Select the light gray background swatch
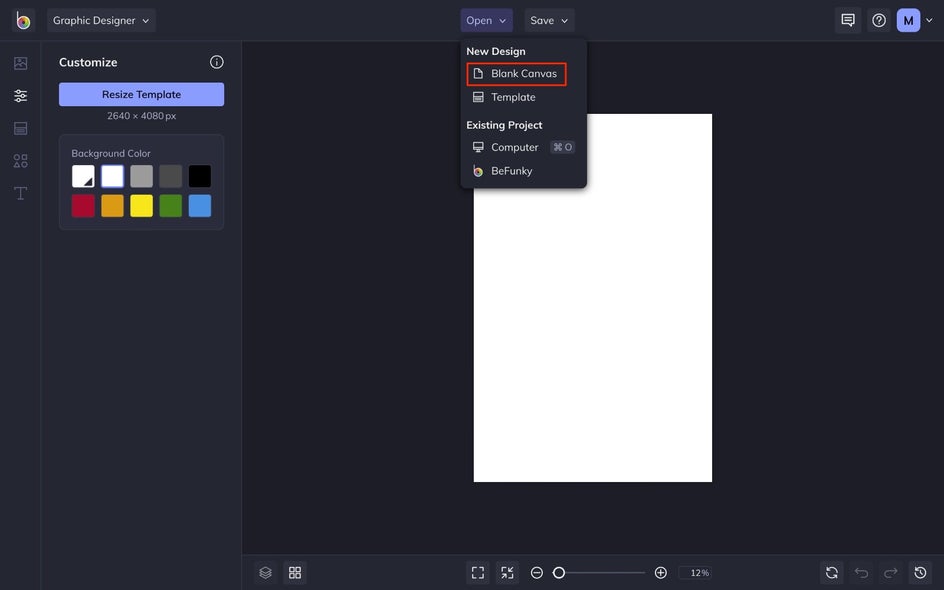Viewport: 944px width, 590px height. click(141, 176)
